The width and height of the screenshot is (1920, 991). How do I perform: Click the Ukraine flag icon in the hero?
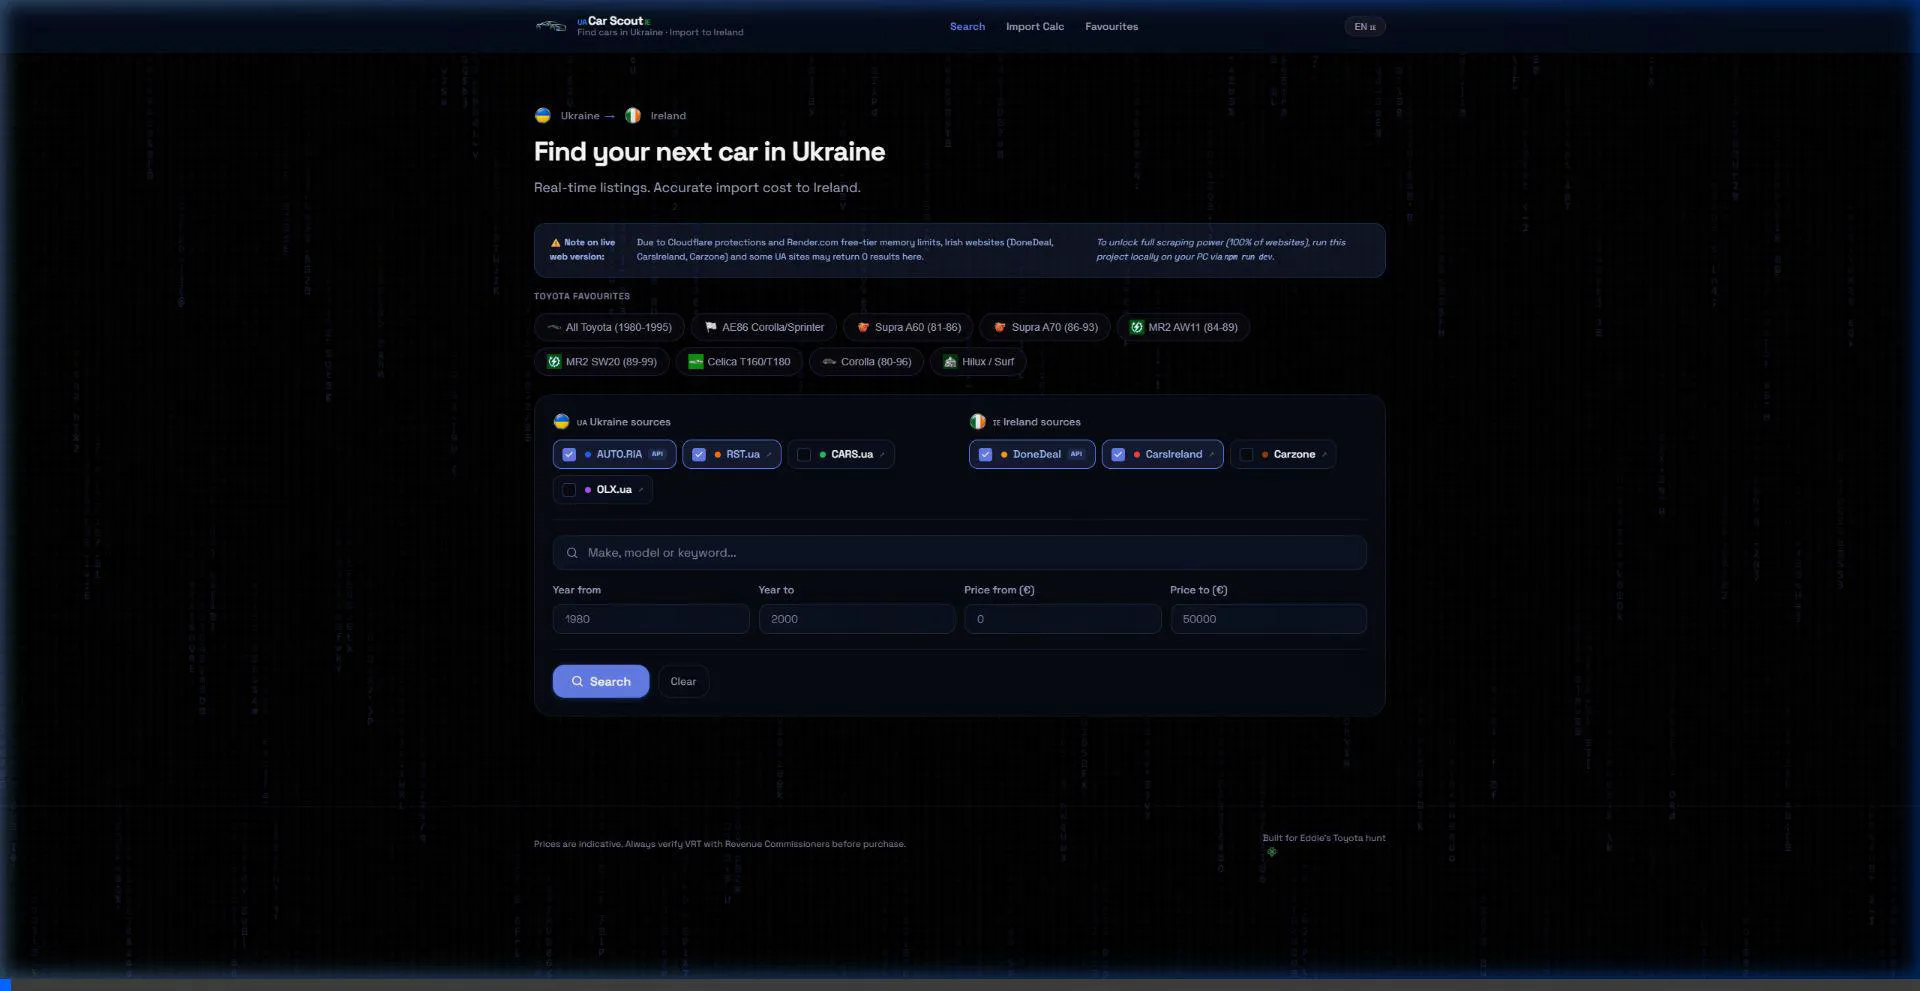pos(543,115)
